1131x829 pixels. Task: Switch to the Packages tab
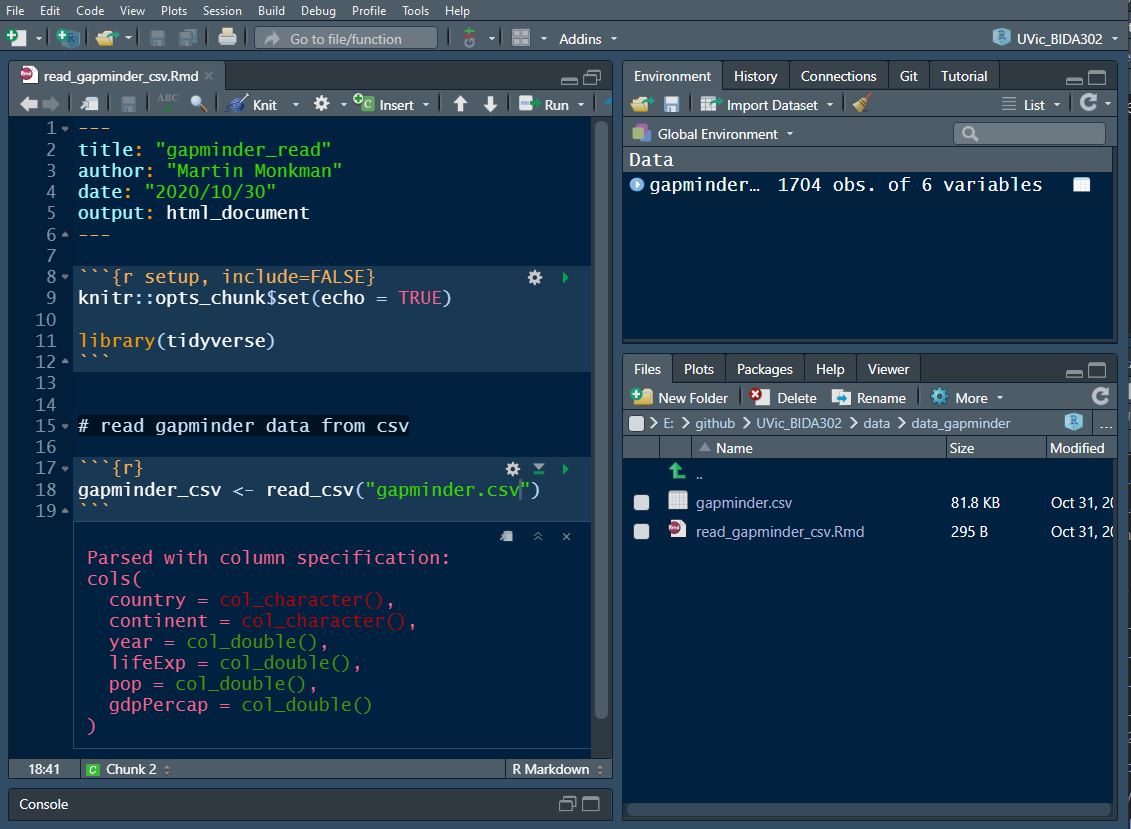764,369
